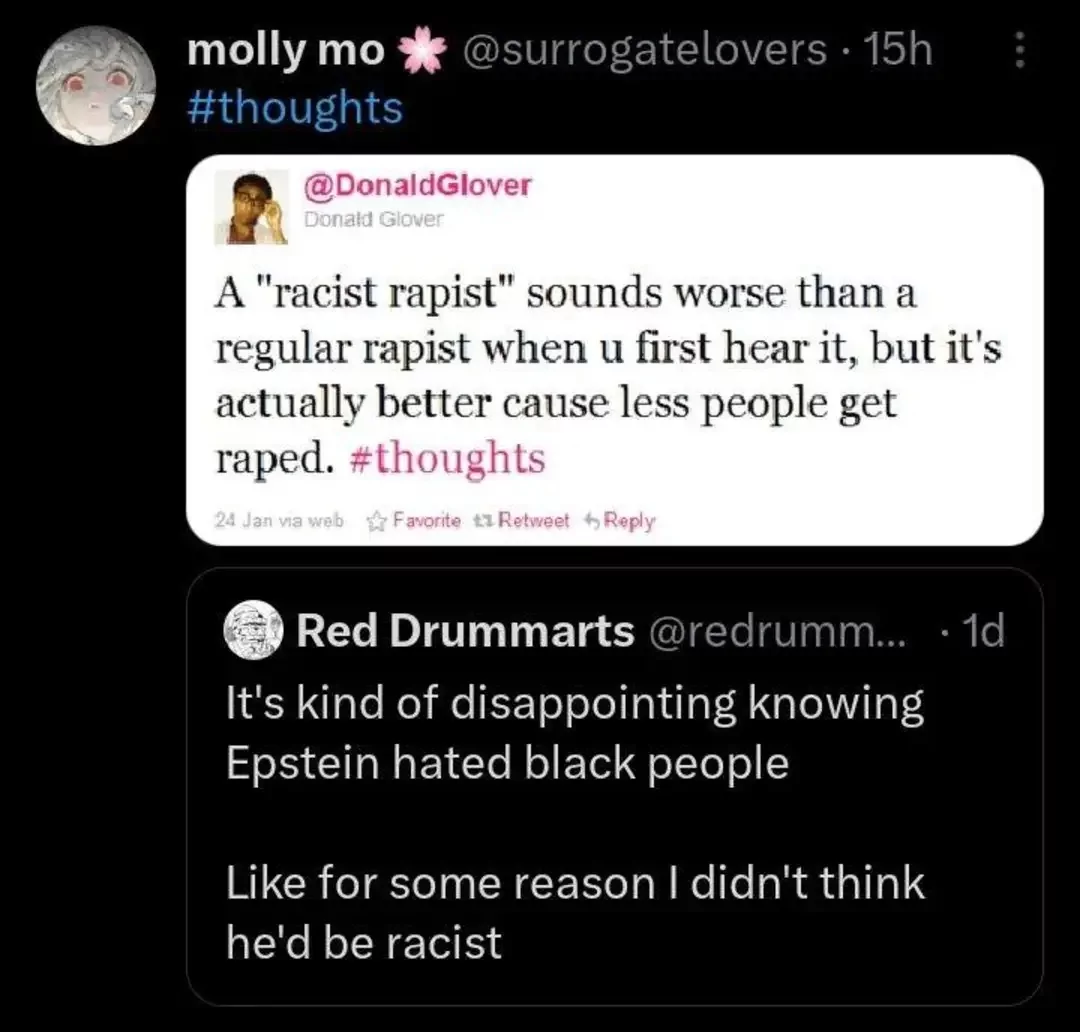
Task: Click the Reply text label
Action: (630, 520)
